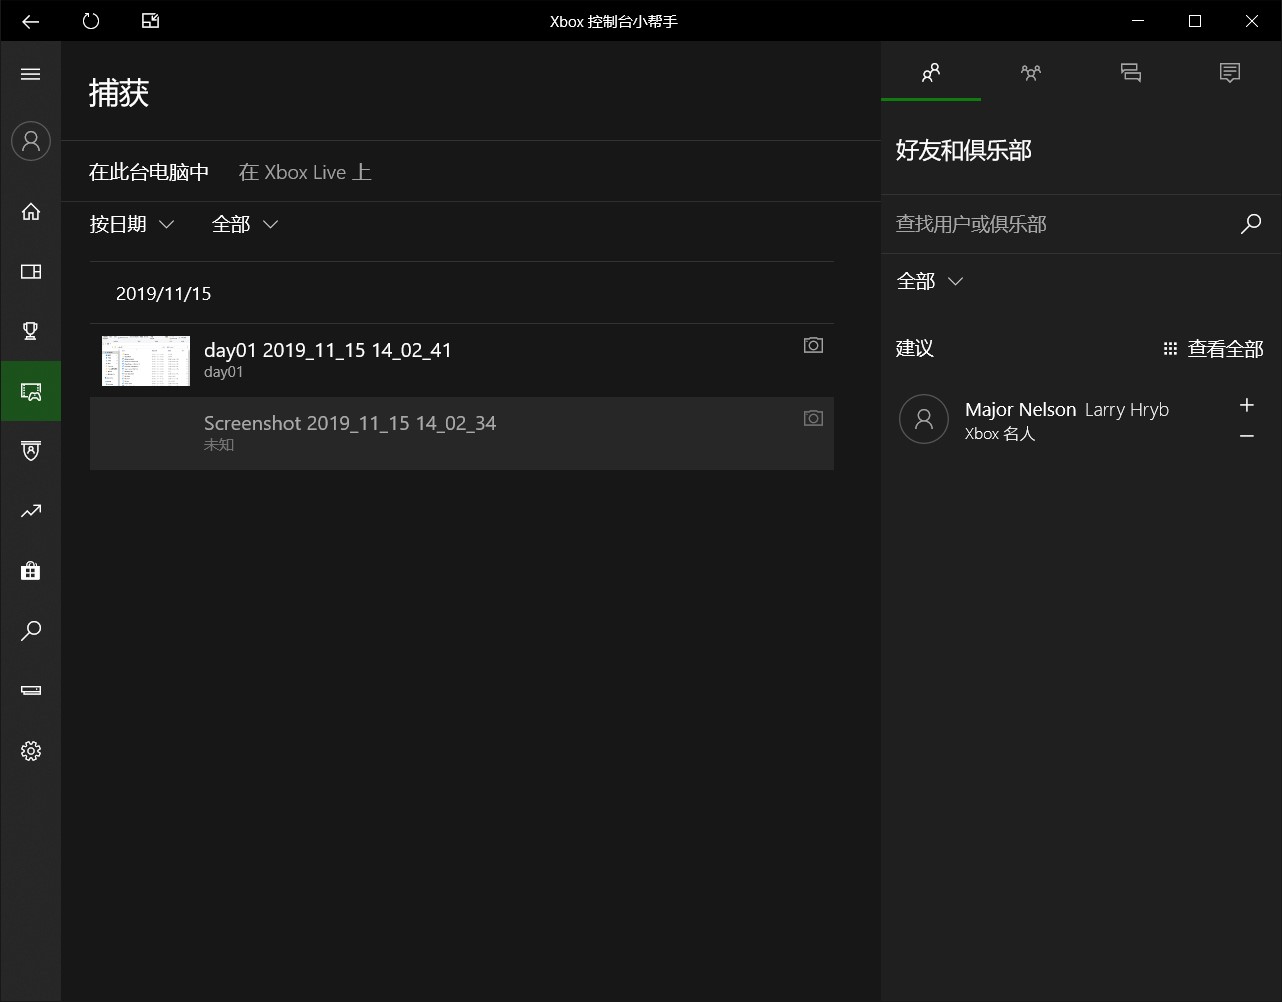
Task: Open the hamburger navigation menu
Action: click(x=31, y=74)
